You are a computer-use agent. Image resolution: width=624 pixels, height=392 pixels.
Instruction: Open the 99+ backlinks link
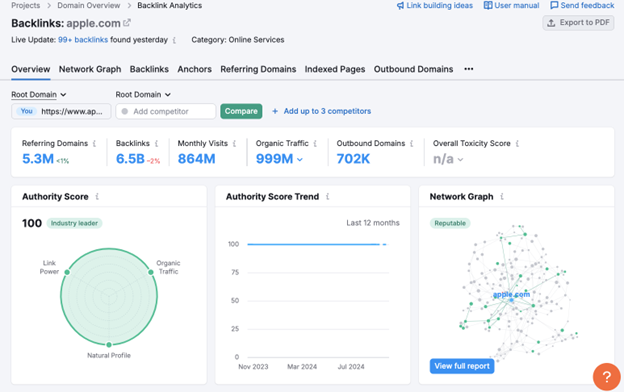[83, 40]
